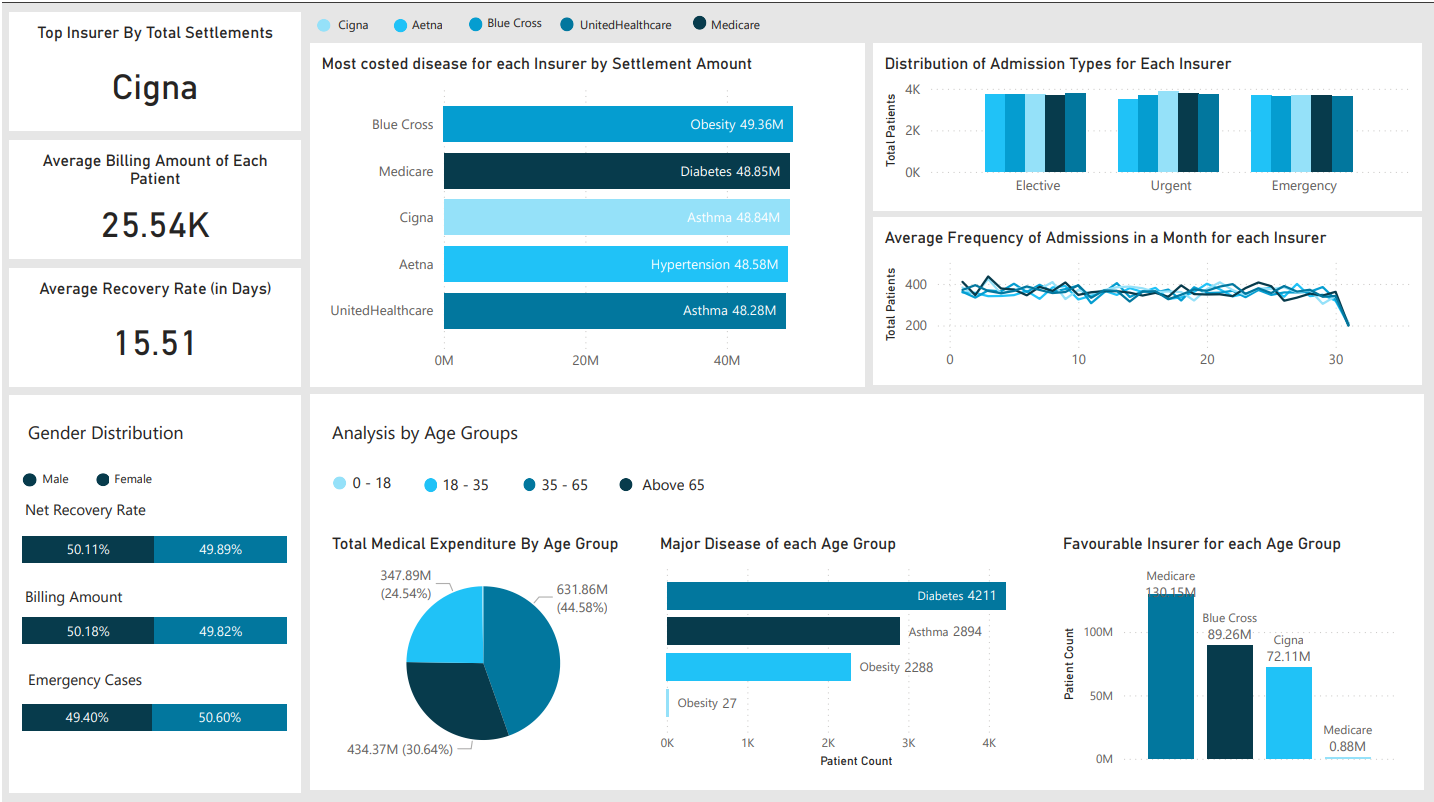Viewport: 1434px width, 802px height.
Task: Select the 347.89M (24.54%) pie slice
Action: [447, 625]
